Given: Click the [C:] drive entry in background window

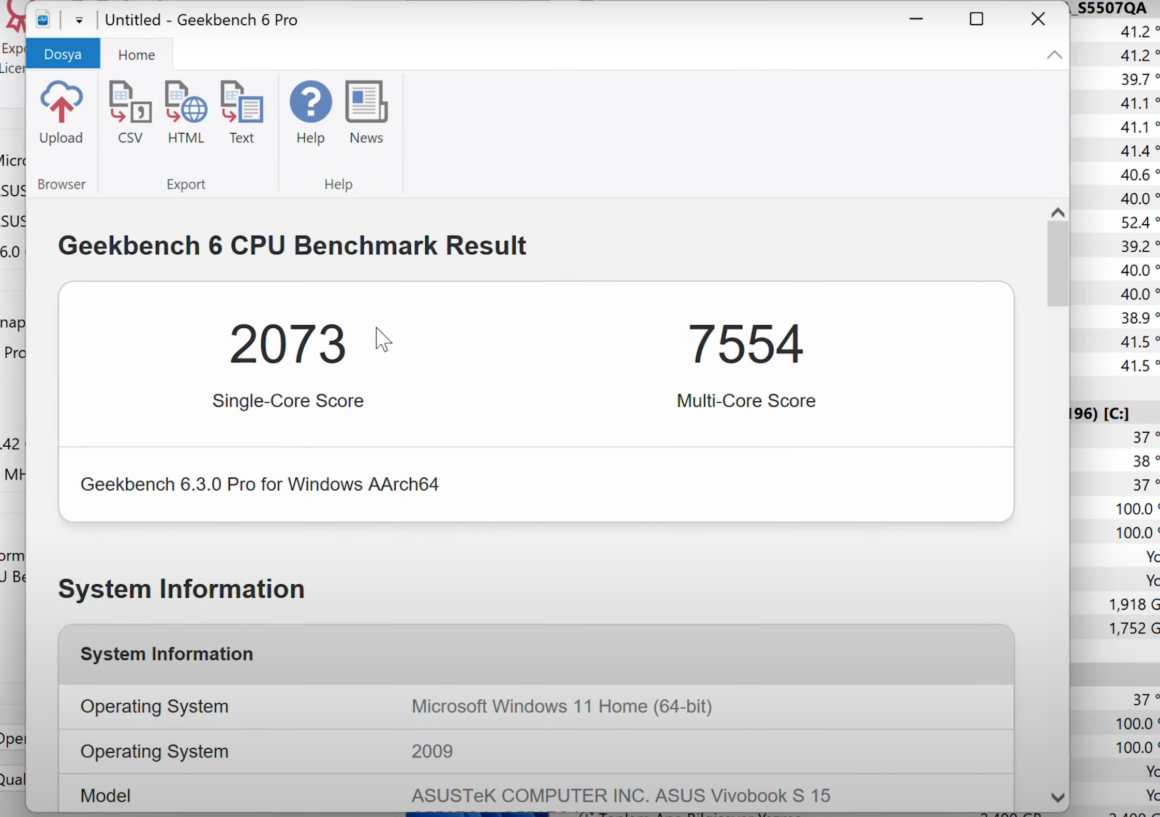Looking at the screenshot, I should pos(1116,413).
